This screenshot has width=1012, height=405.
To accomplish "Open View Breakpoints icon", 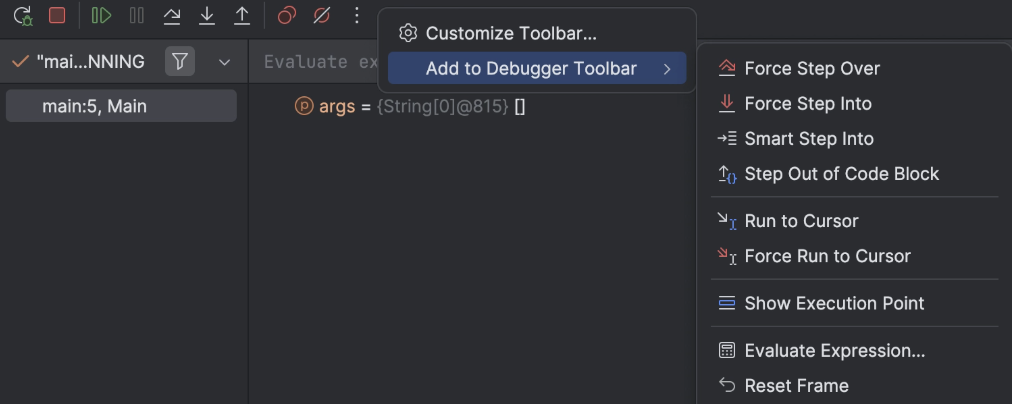I will [287, 15].
